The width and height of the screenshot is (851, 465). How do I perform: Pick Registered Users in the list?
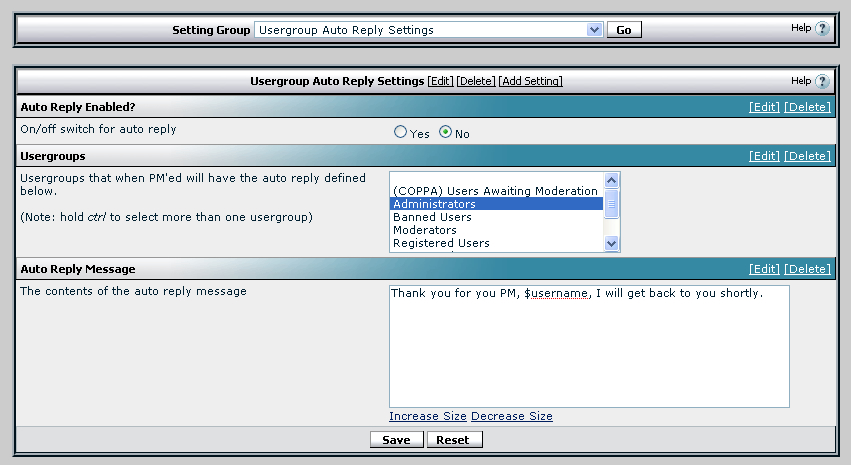tap(496, 243)
